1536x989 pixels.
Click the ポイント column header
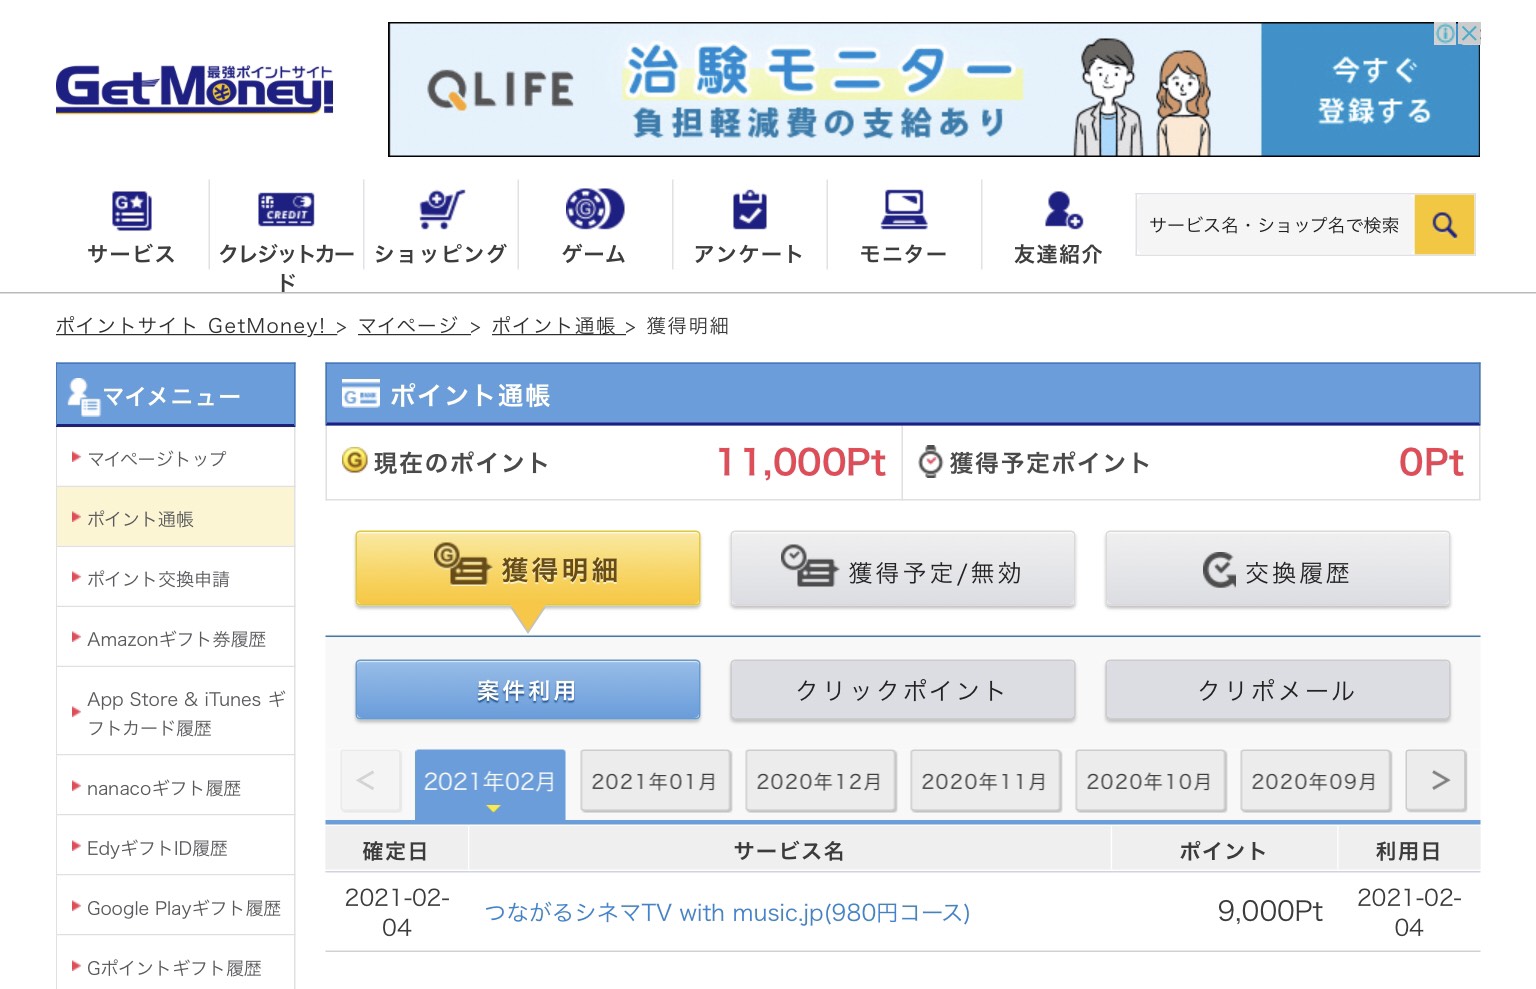pos(1223,851)
